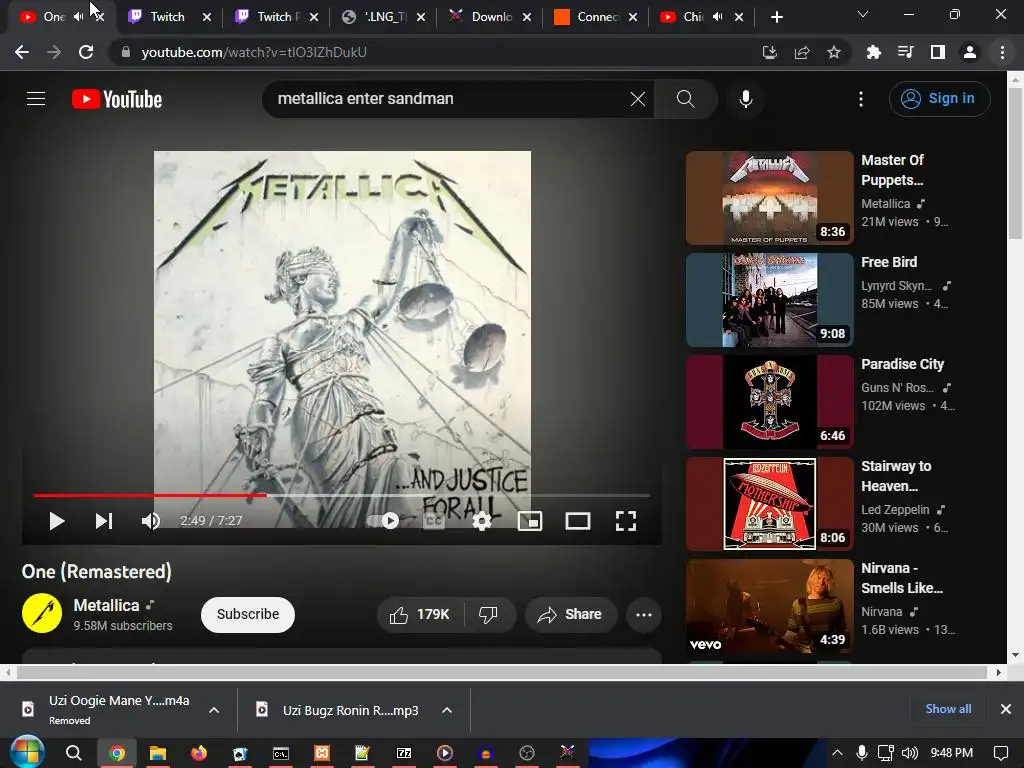Open the YouTube hamburger guide menu

(36, 99)
